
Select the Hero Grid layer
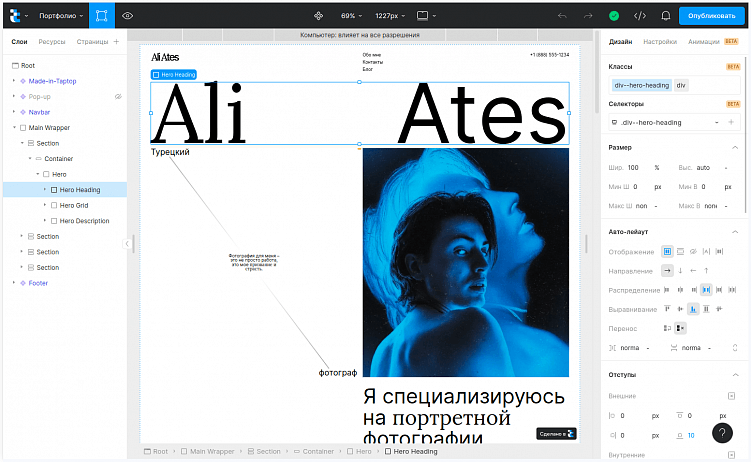pos(74,205)
